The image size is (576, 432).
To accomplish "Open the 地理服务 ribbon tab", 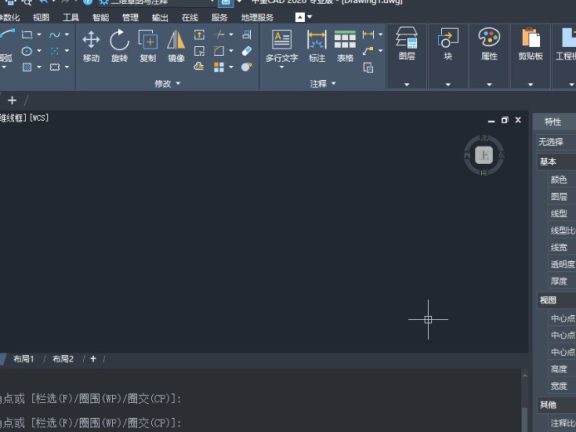I will (257, 17).
